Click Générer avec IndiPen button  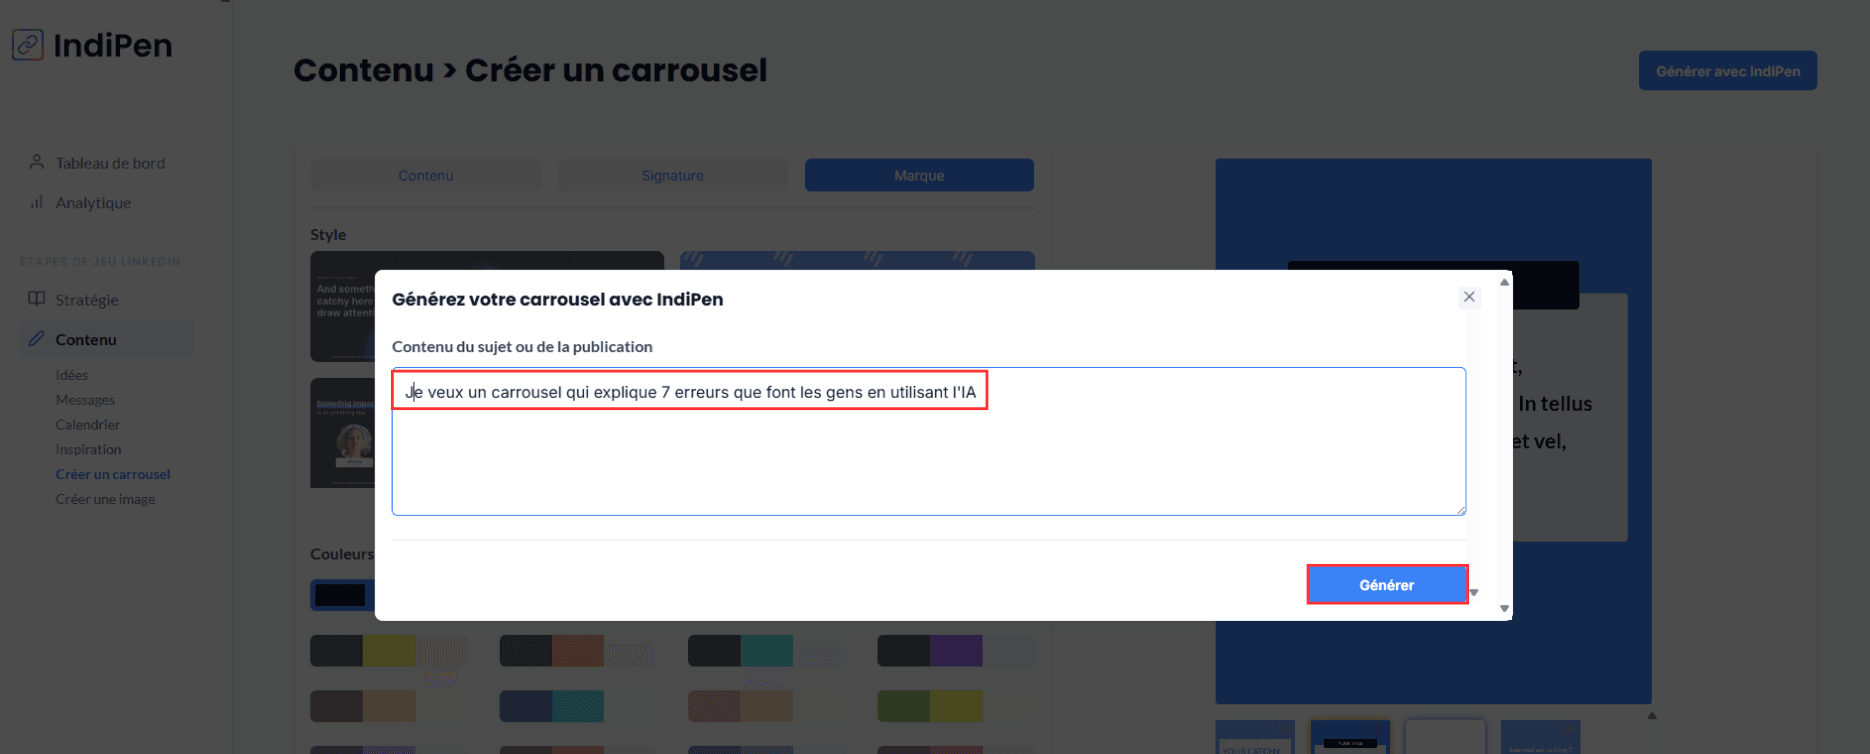click(x=1727, y=71)
